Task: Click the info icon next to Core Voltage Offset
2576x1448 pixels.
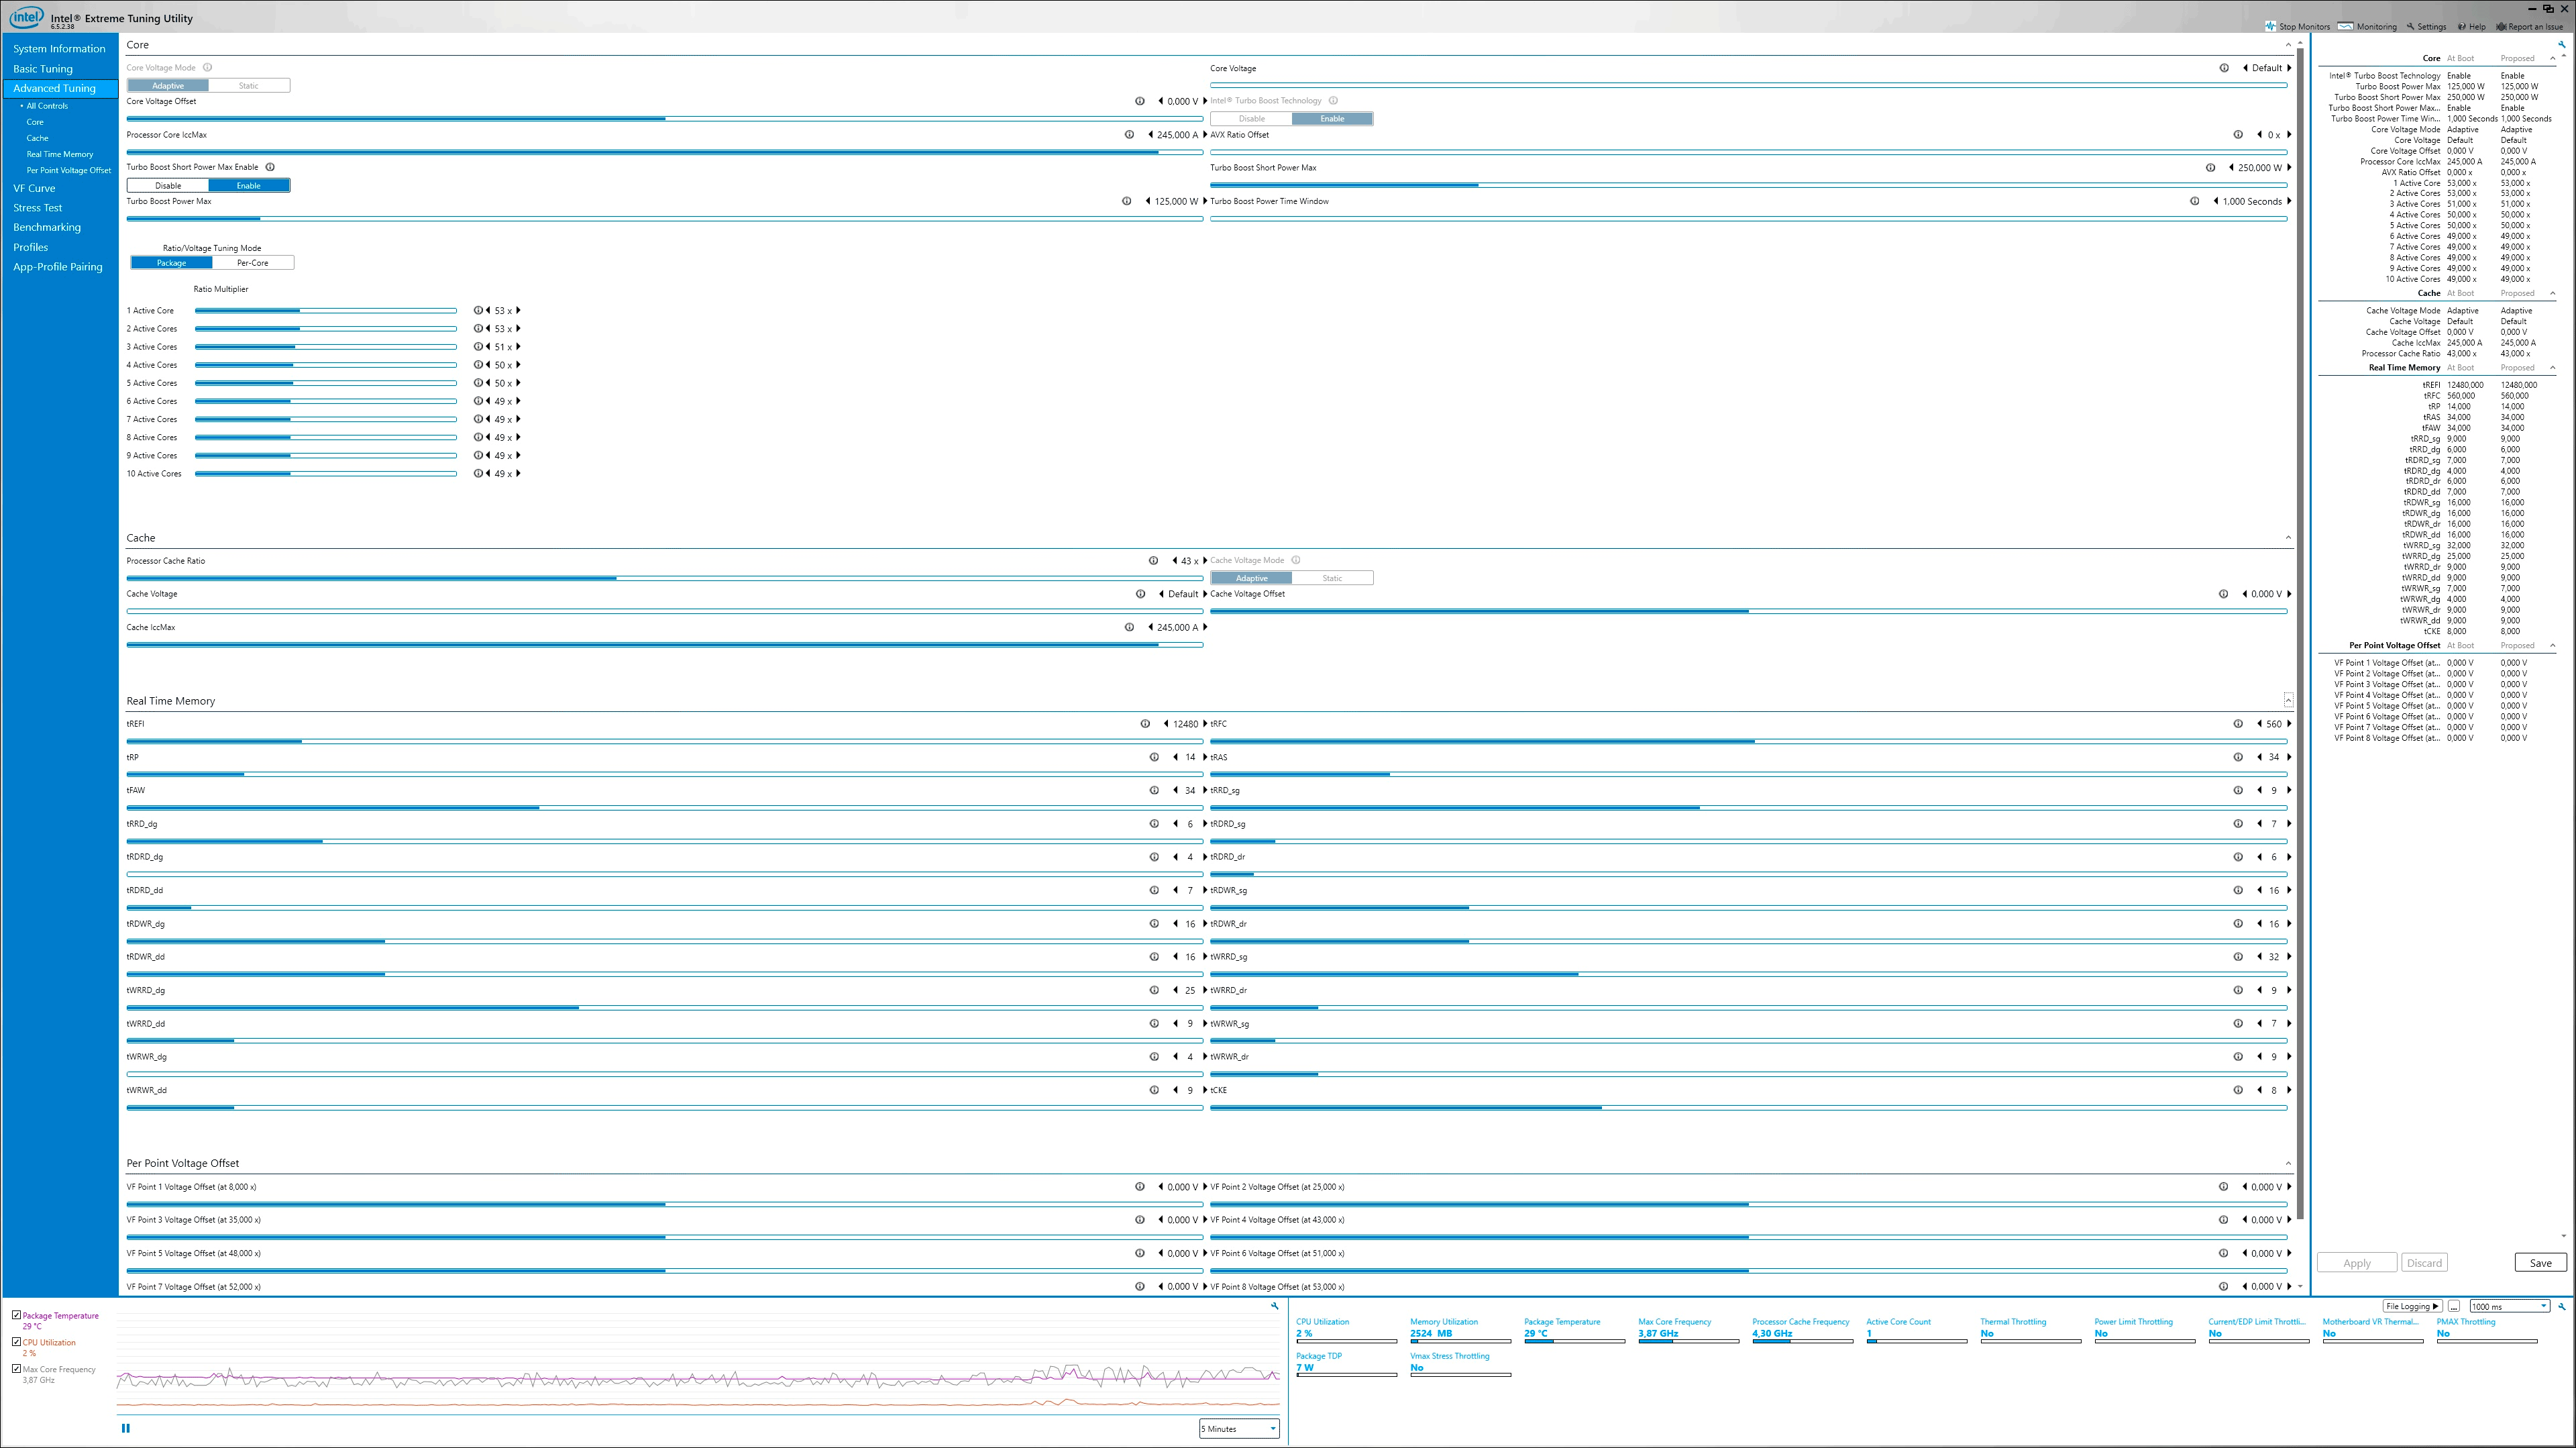Action: point(1140,101)
